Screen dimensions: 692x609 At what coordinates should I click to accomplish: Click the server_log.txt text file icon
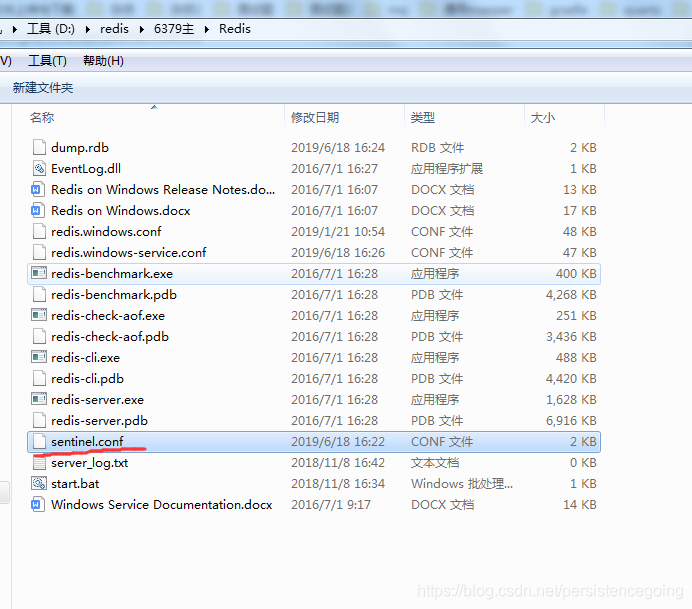(39, 462)
